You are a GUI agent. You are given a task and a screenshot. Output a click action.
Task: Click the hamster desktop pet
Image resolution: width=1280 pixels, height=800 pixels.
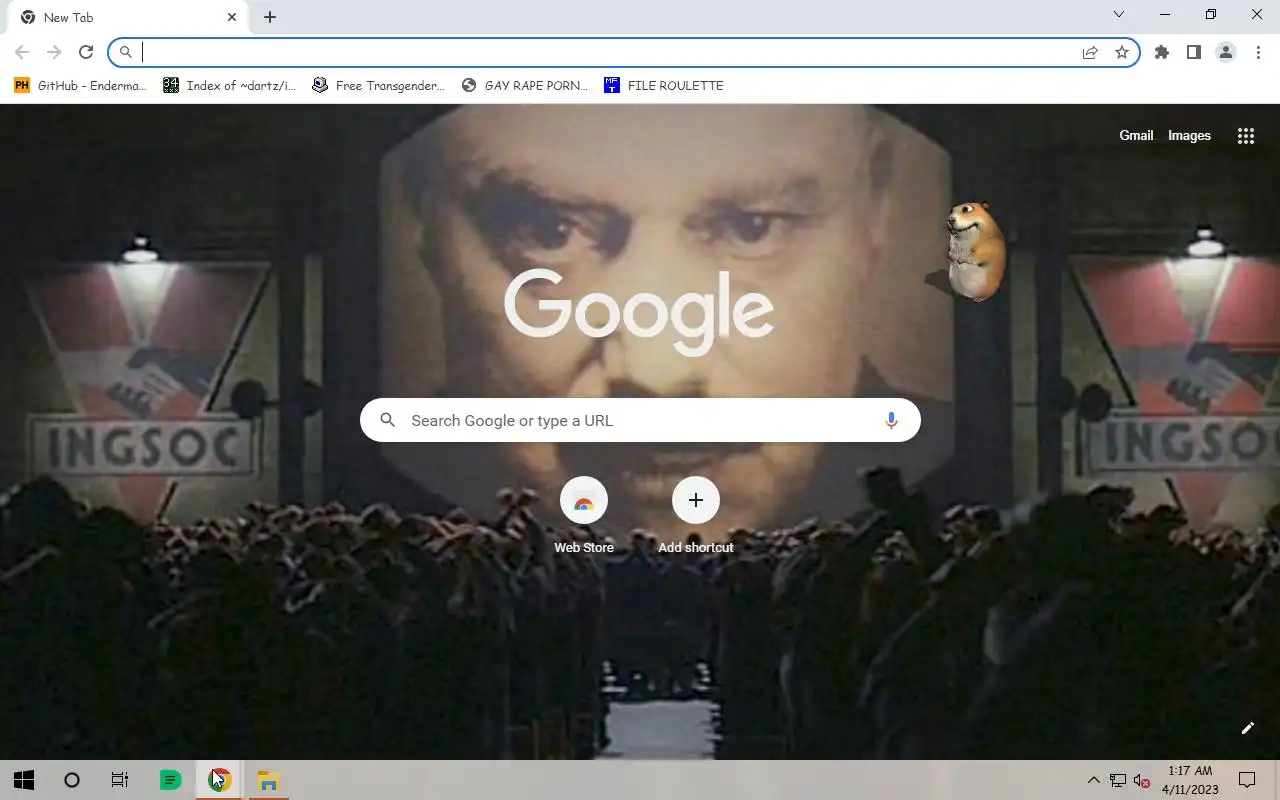(973, 250)
